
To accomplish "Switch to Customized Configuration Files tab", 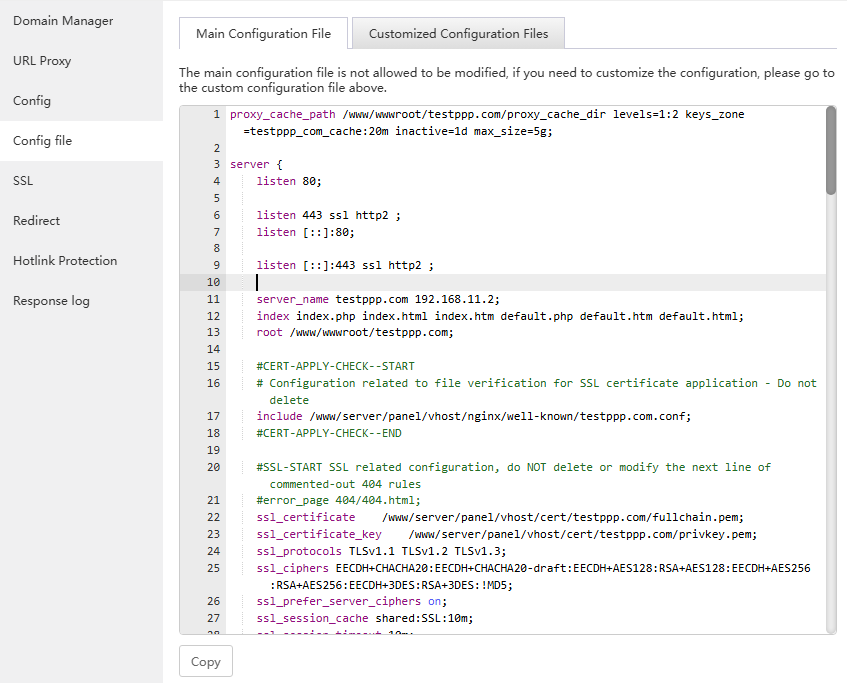I will tap(458, 33).
